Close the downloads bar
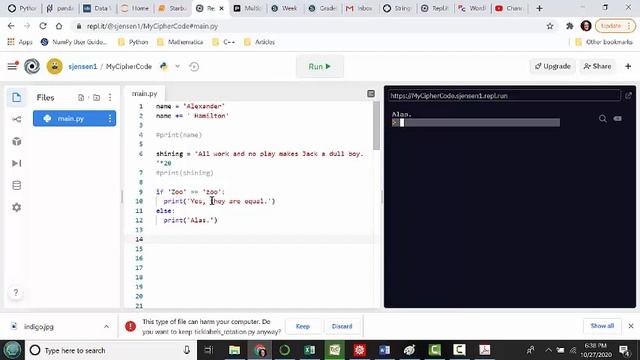This screenshot has width=640, height=360. [631, 326]
